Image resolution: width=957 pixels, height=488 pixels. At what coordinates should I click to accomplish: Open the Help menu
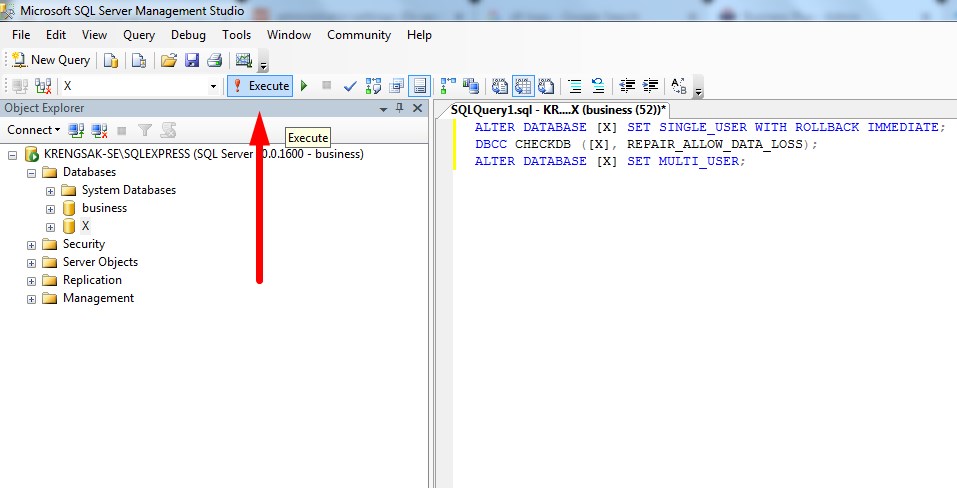[419, 35]
